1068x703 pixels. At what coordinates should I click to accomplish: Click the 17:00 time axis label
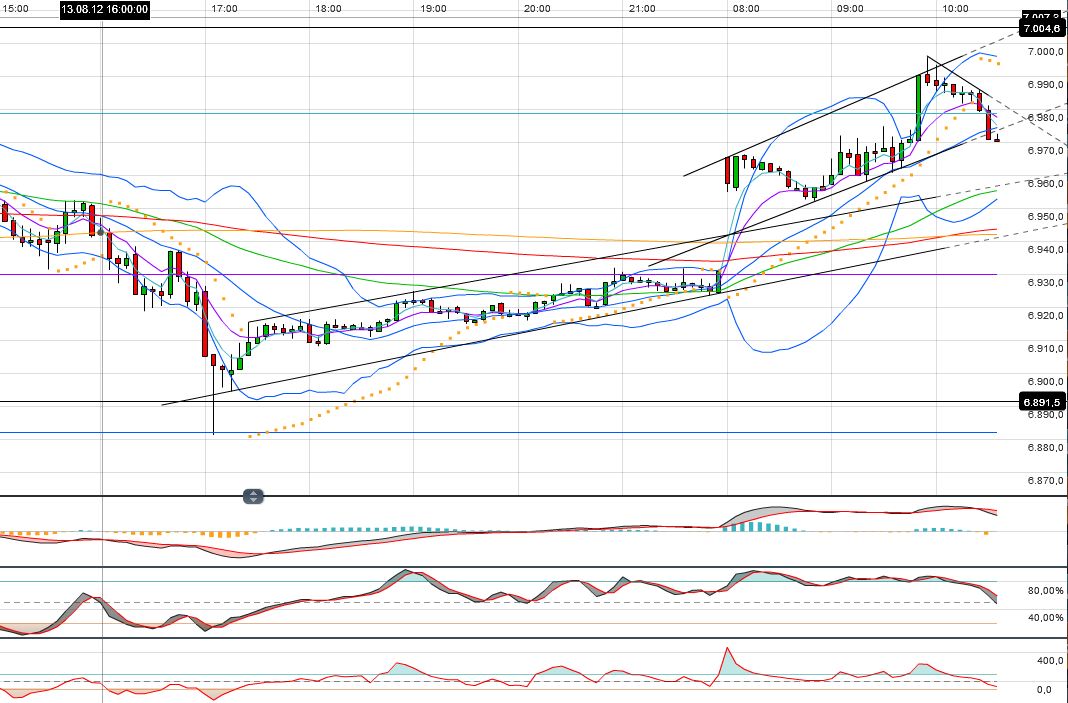pos(224,9)
